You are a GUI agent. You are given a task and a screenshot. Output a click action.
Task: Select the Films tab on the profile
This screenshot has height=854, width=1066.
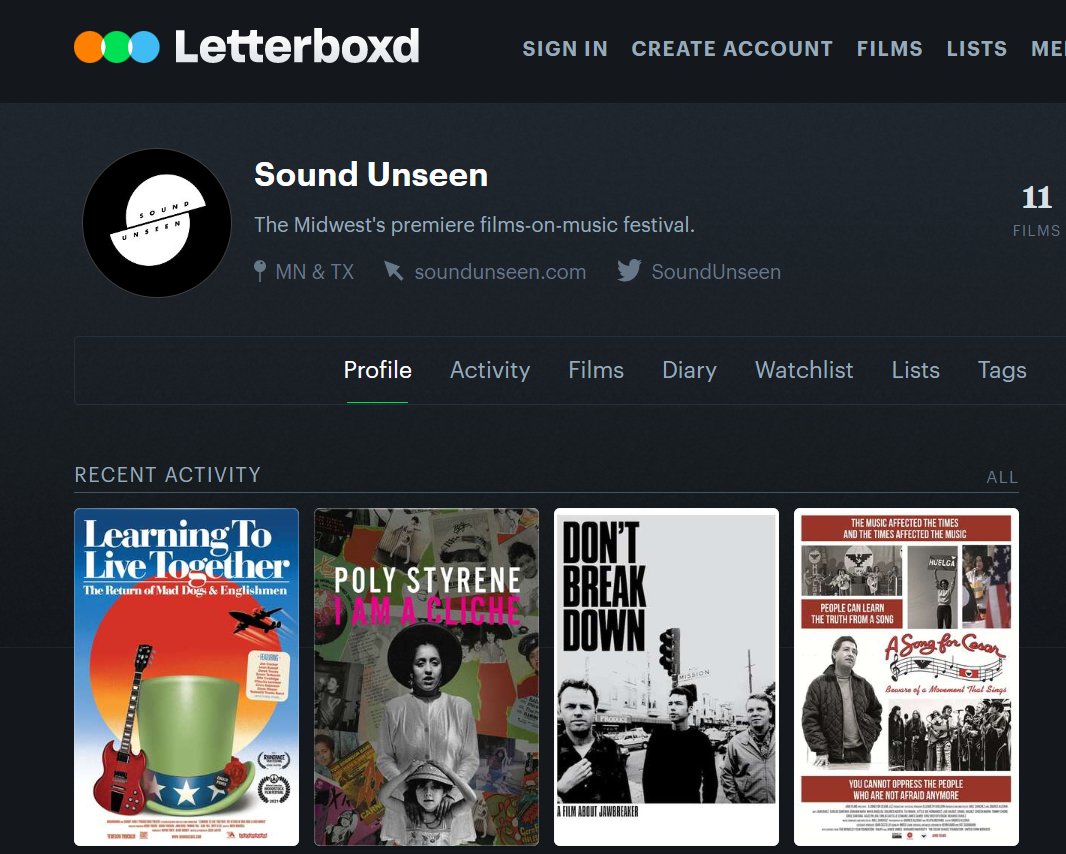pos(595,370)
